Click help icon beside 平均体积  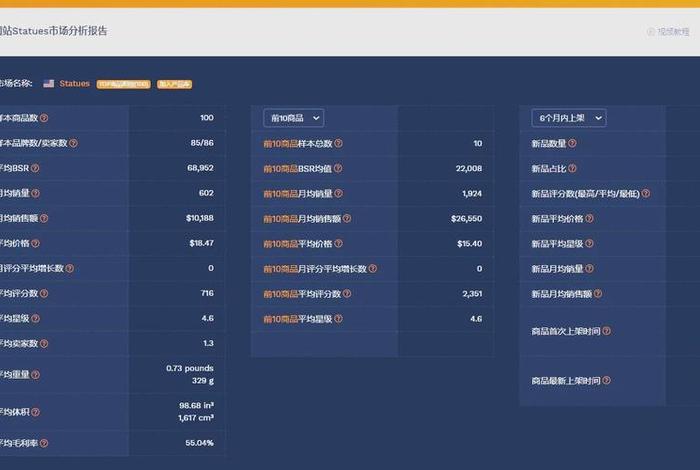35,412
